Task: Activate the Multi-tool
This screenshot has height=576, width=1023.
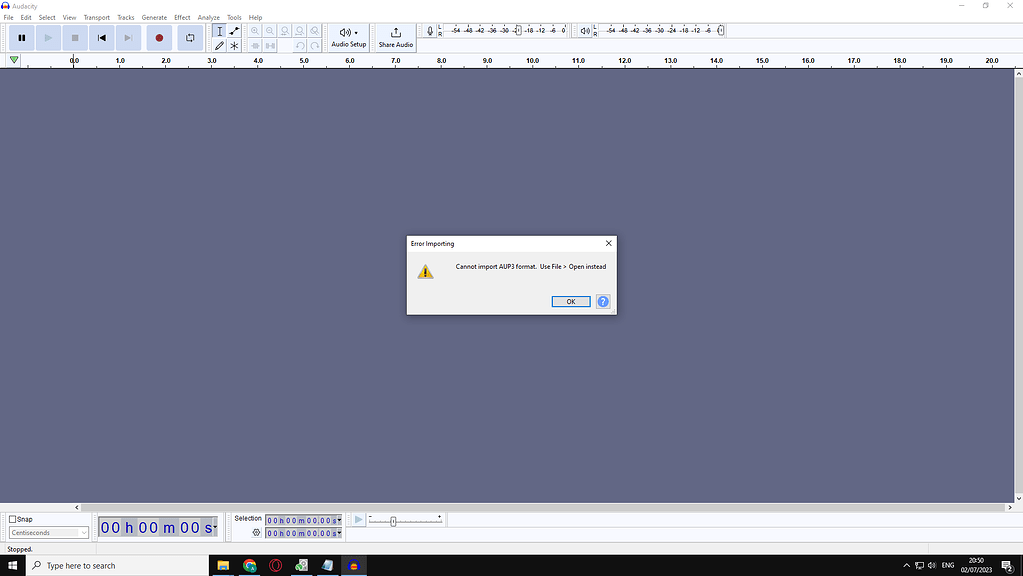Action: point(233,45)
